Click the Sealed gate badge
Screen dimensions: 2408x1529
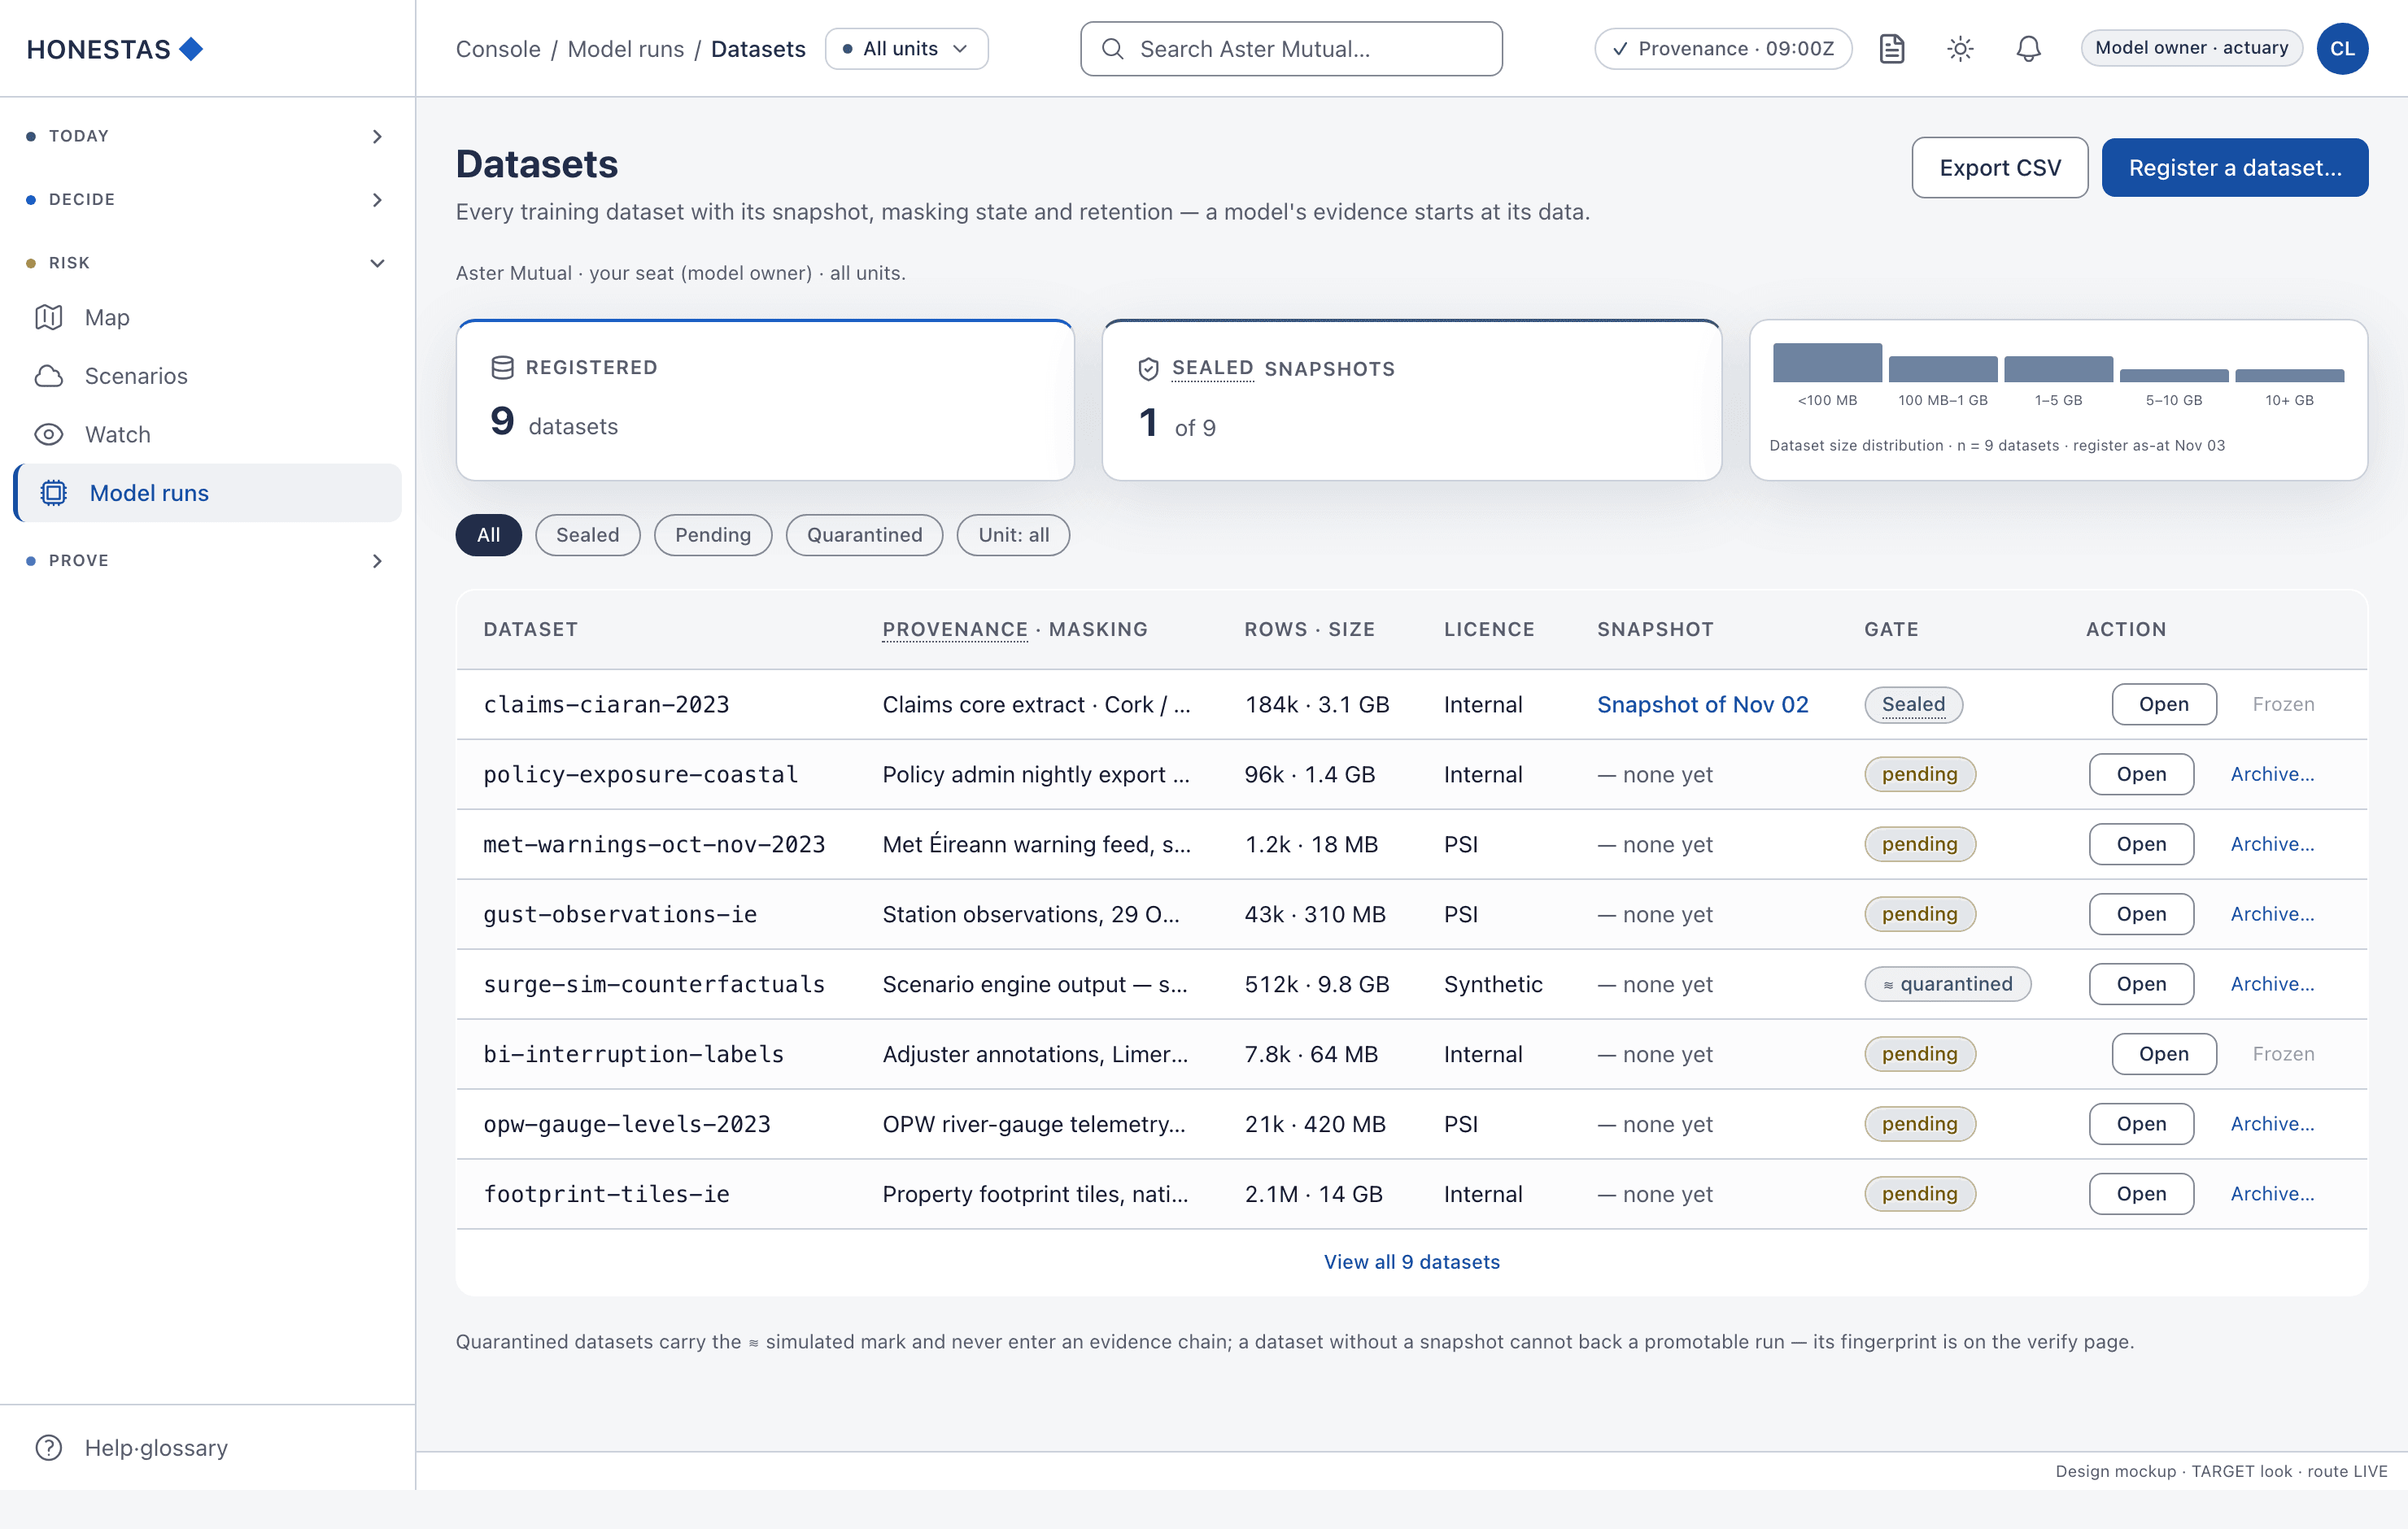[x=1913, y=704]
